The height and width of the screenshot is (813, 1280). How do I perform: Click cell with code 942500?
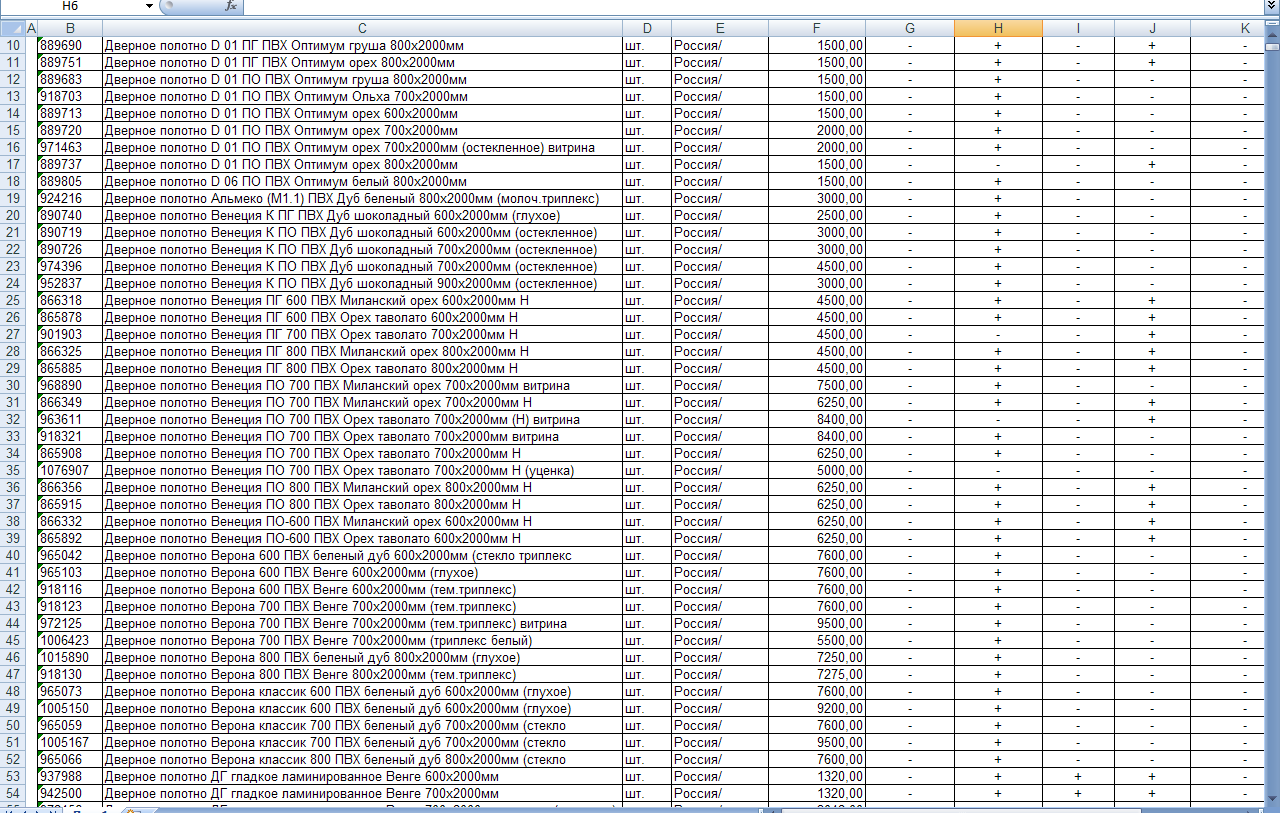(x=69, y=793)
